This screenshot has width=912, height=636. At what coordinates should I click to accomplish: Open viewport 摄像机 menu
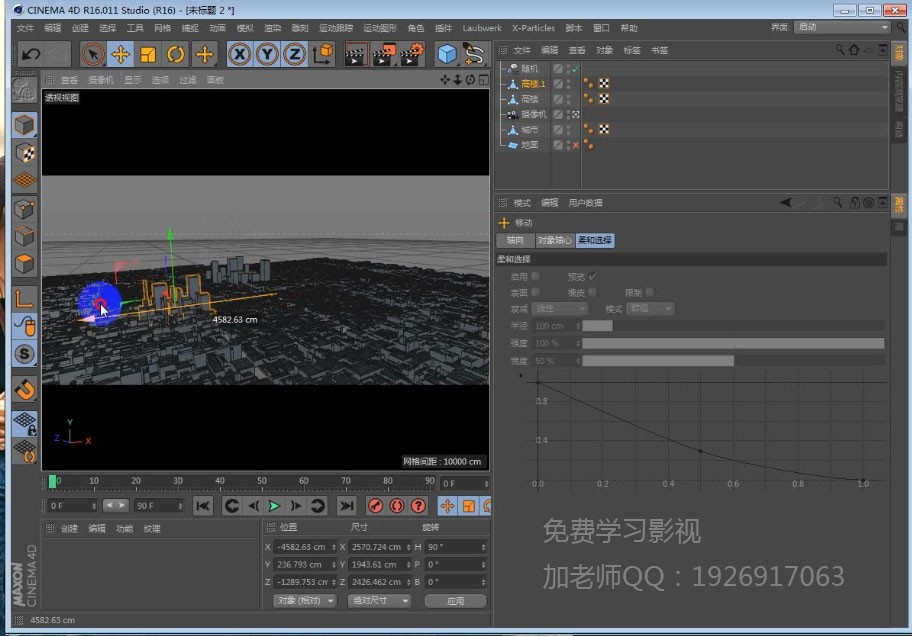(101, 80)
